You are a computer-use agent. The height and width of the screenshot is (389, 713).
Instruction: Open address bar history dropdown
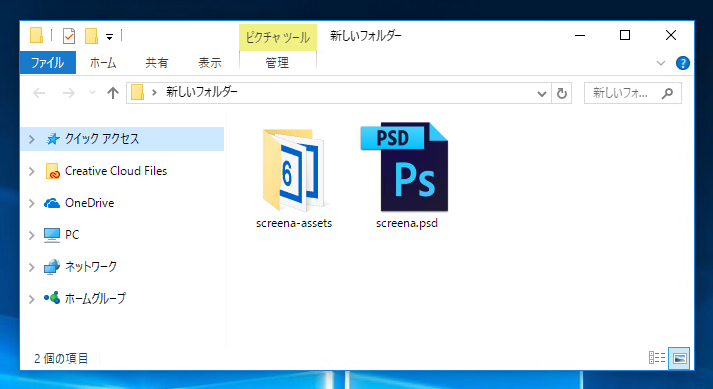click(542, 94)
